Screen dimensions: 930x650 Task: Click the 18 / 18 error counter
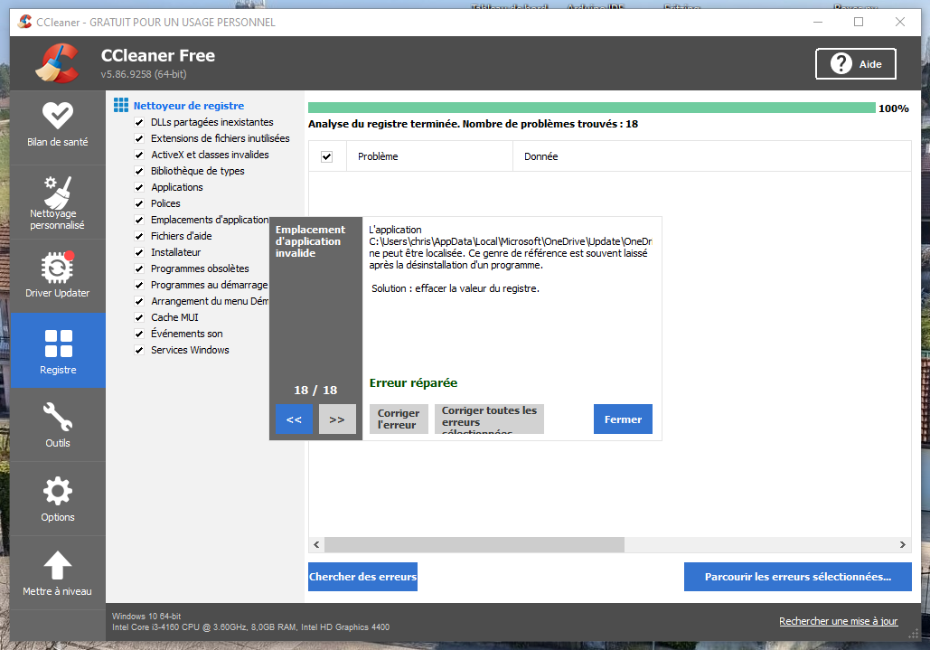coord(316,390)
